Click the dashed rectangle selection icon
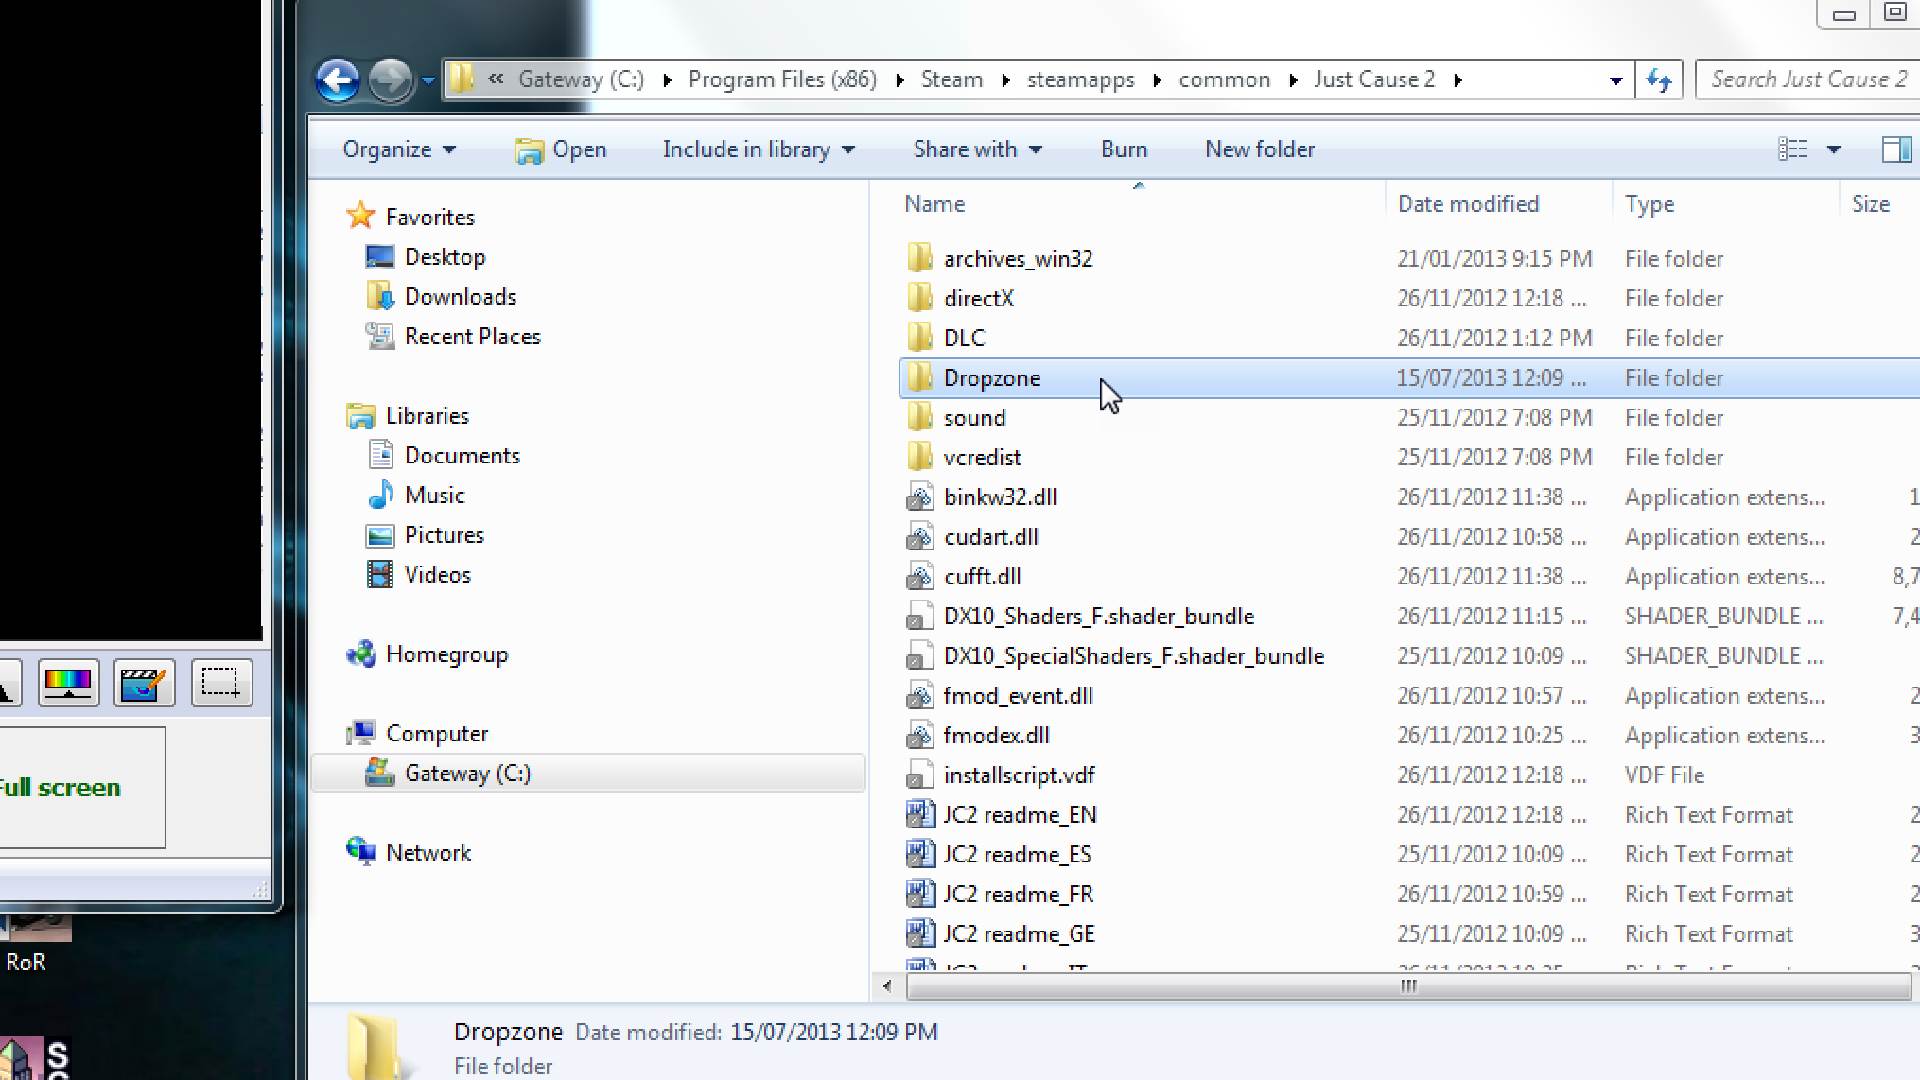Viewport: 1920px width, 1080px height. click(x=220, y=683)
